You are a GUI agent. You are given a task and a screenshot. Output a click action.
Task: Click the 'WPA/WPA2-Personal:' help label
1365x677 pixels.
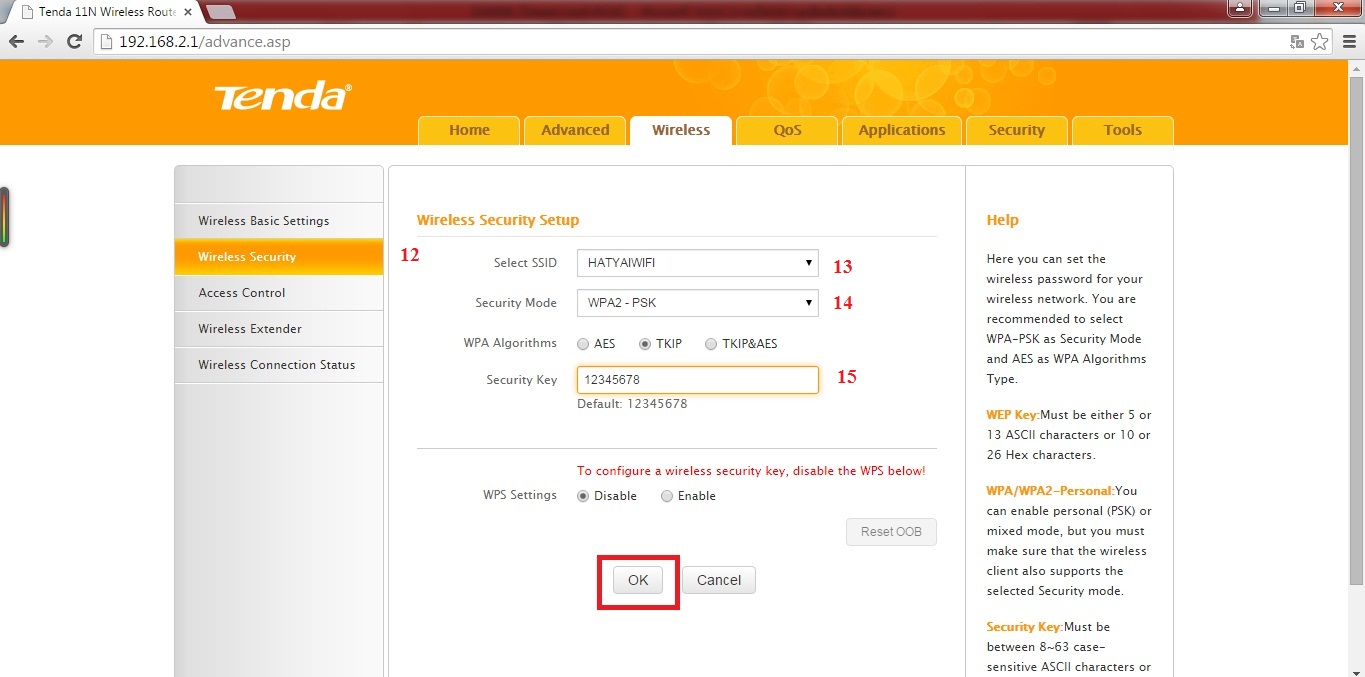click(1050, 491)
